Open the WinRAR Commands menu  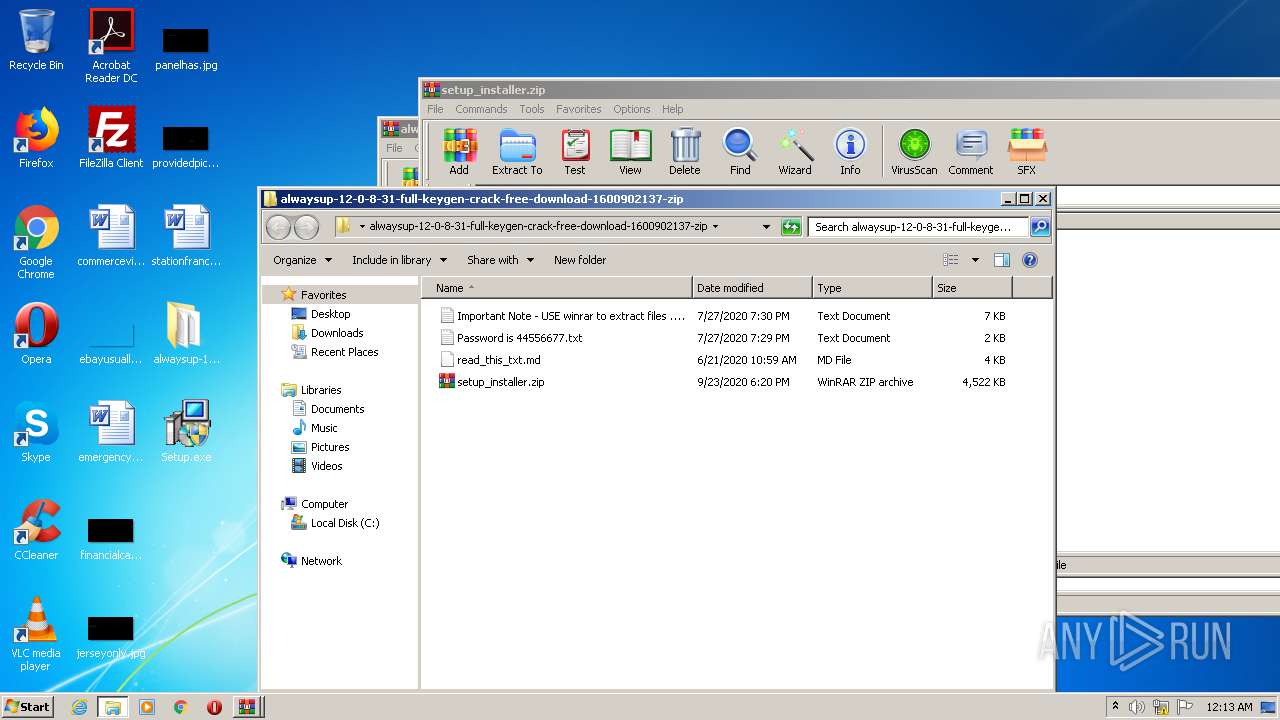click(481, 109)
